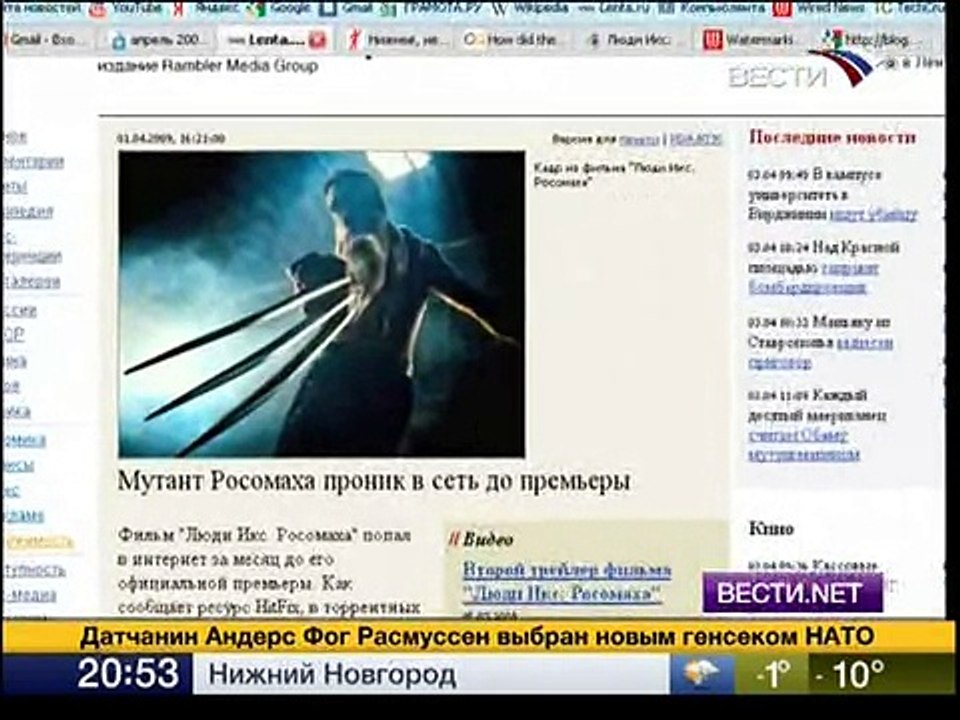
Task: Click the Видео block heading
Action: [488, 539]
